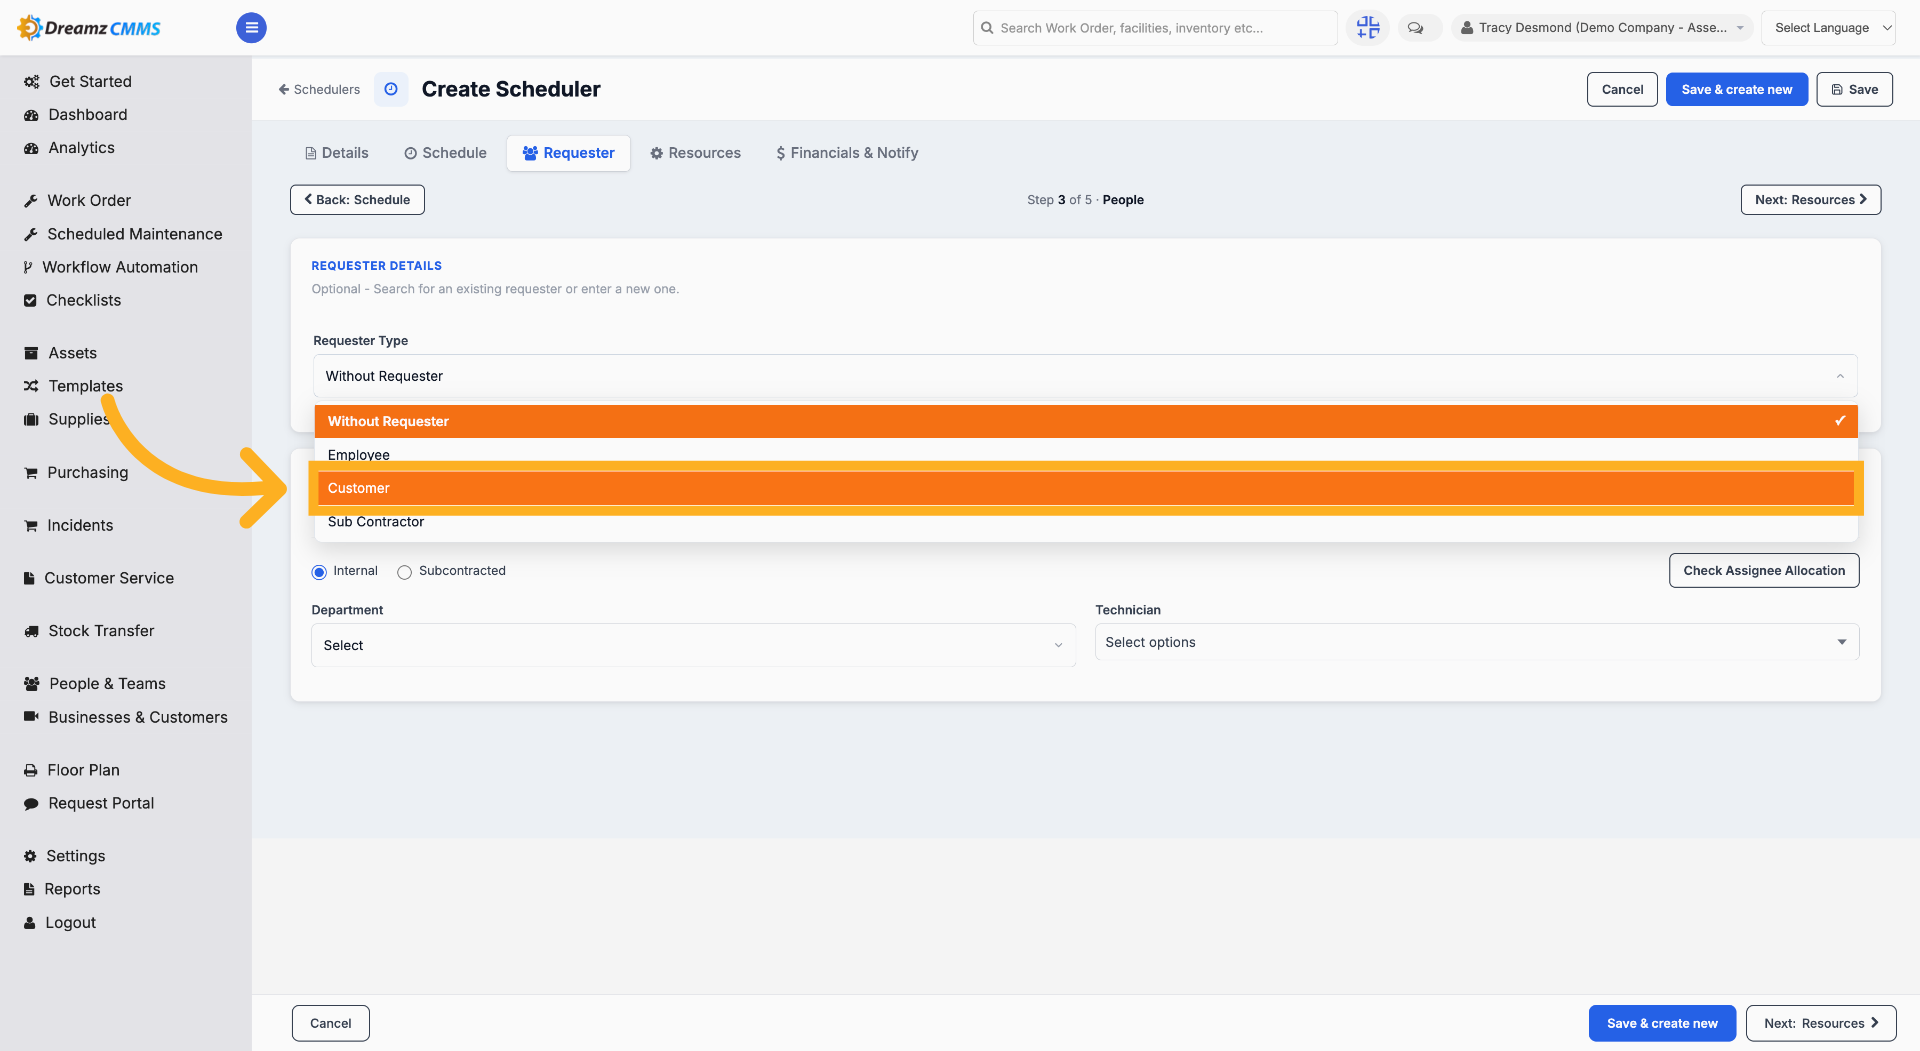Image resolution: width=1920 pixels, height=1051 pixels.
Task: Focus the Search Work Order input field
Action: pyautogui.click(x=1155, y=28)
